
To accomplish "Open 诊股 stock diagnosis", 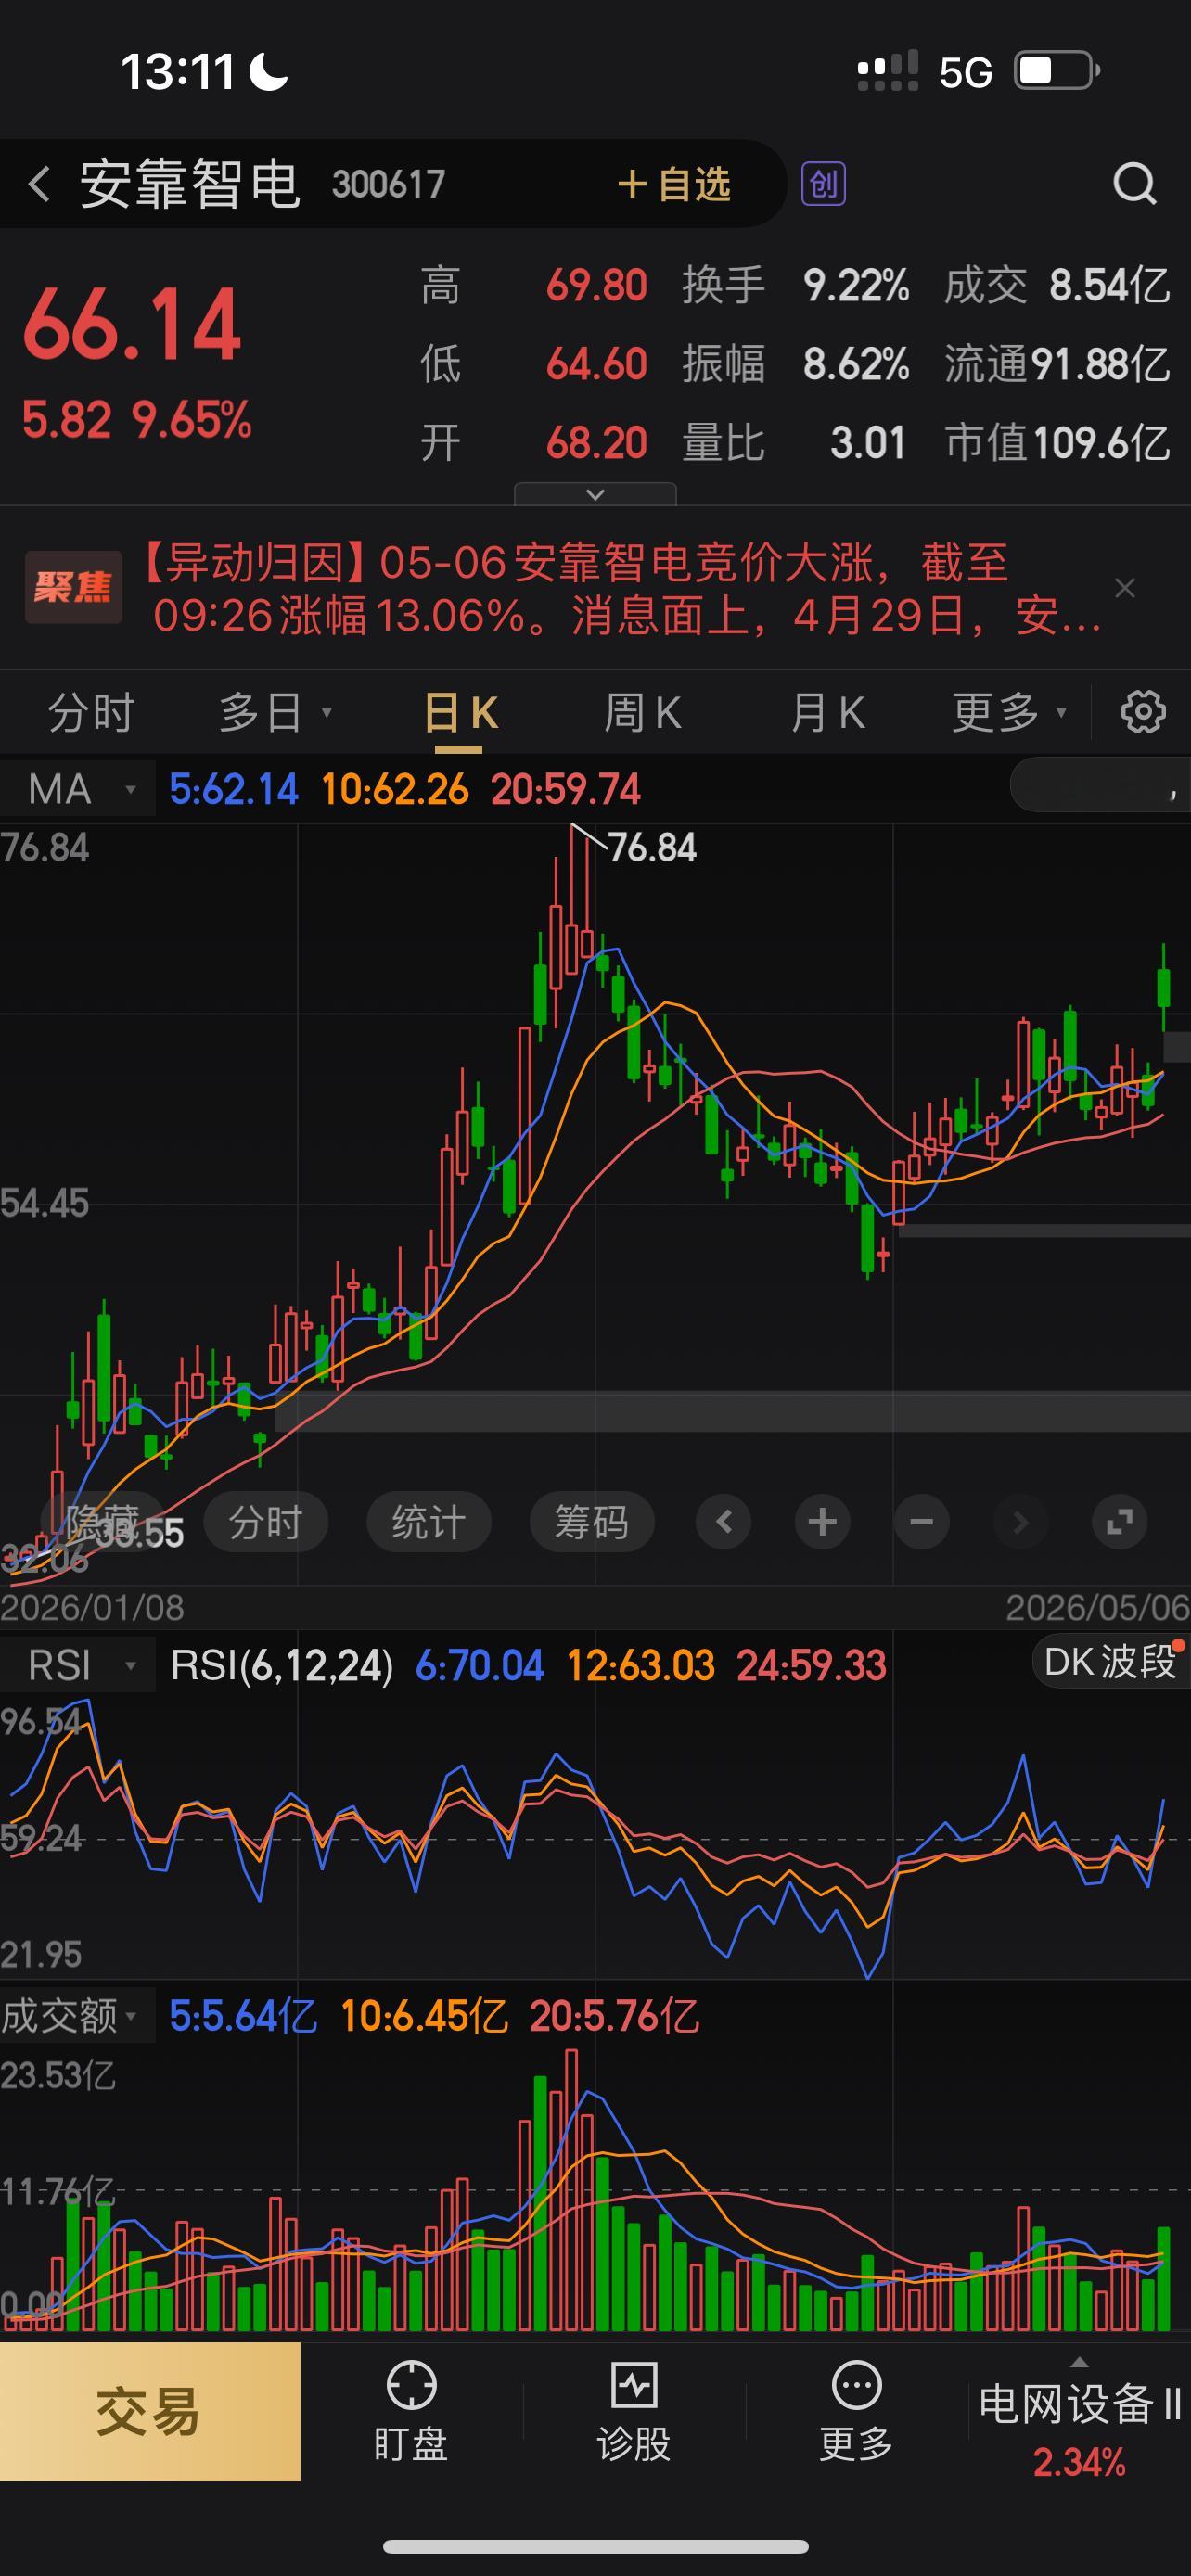I will point(634,2411).
